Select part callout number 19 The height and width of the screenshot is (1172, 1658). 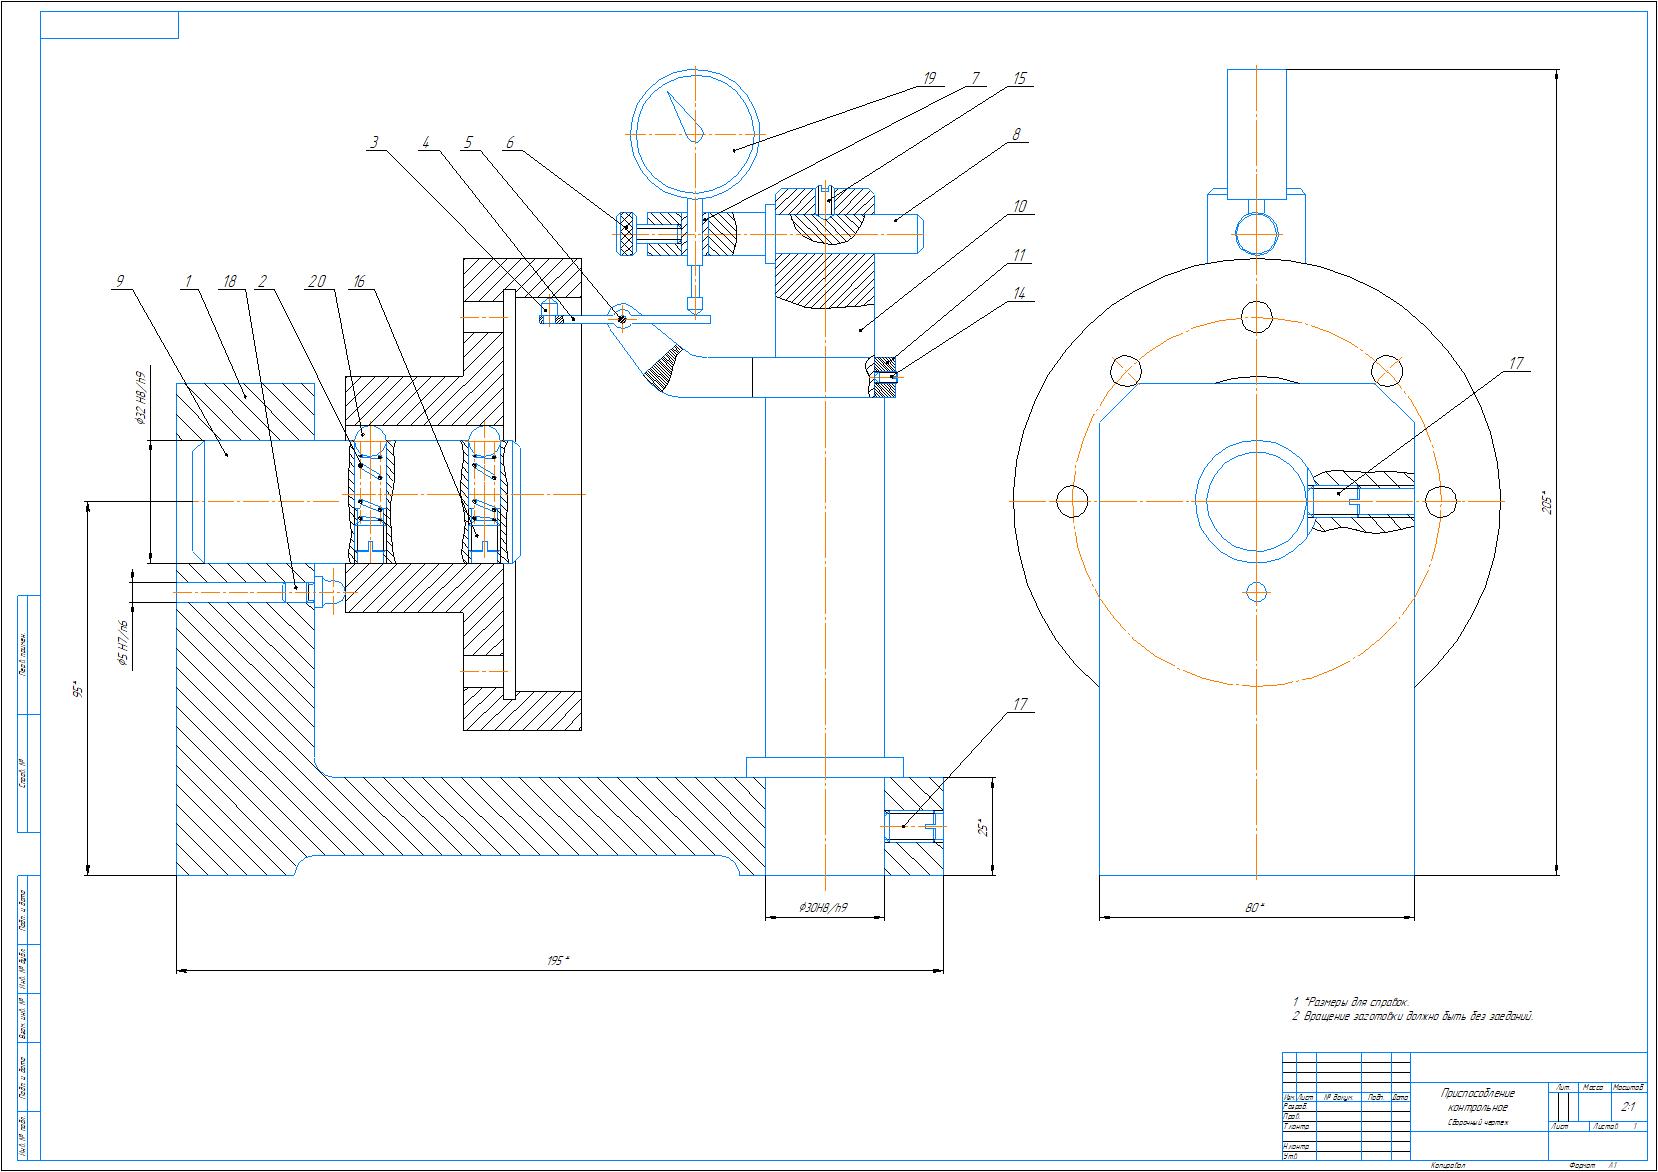tap(929, 78)
